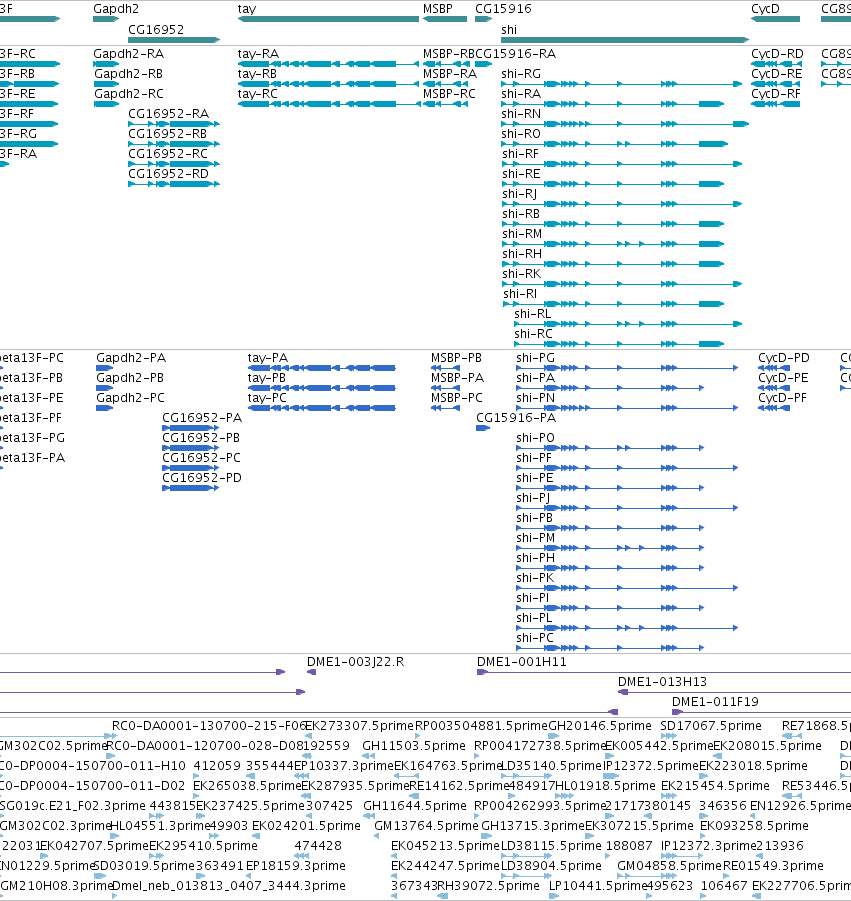Screen dimensions: 851x901
Task: Select transcript Gapdh2-RA label
Action: click(x=128, y=53)
